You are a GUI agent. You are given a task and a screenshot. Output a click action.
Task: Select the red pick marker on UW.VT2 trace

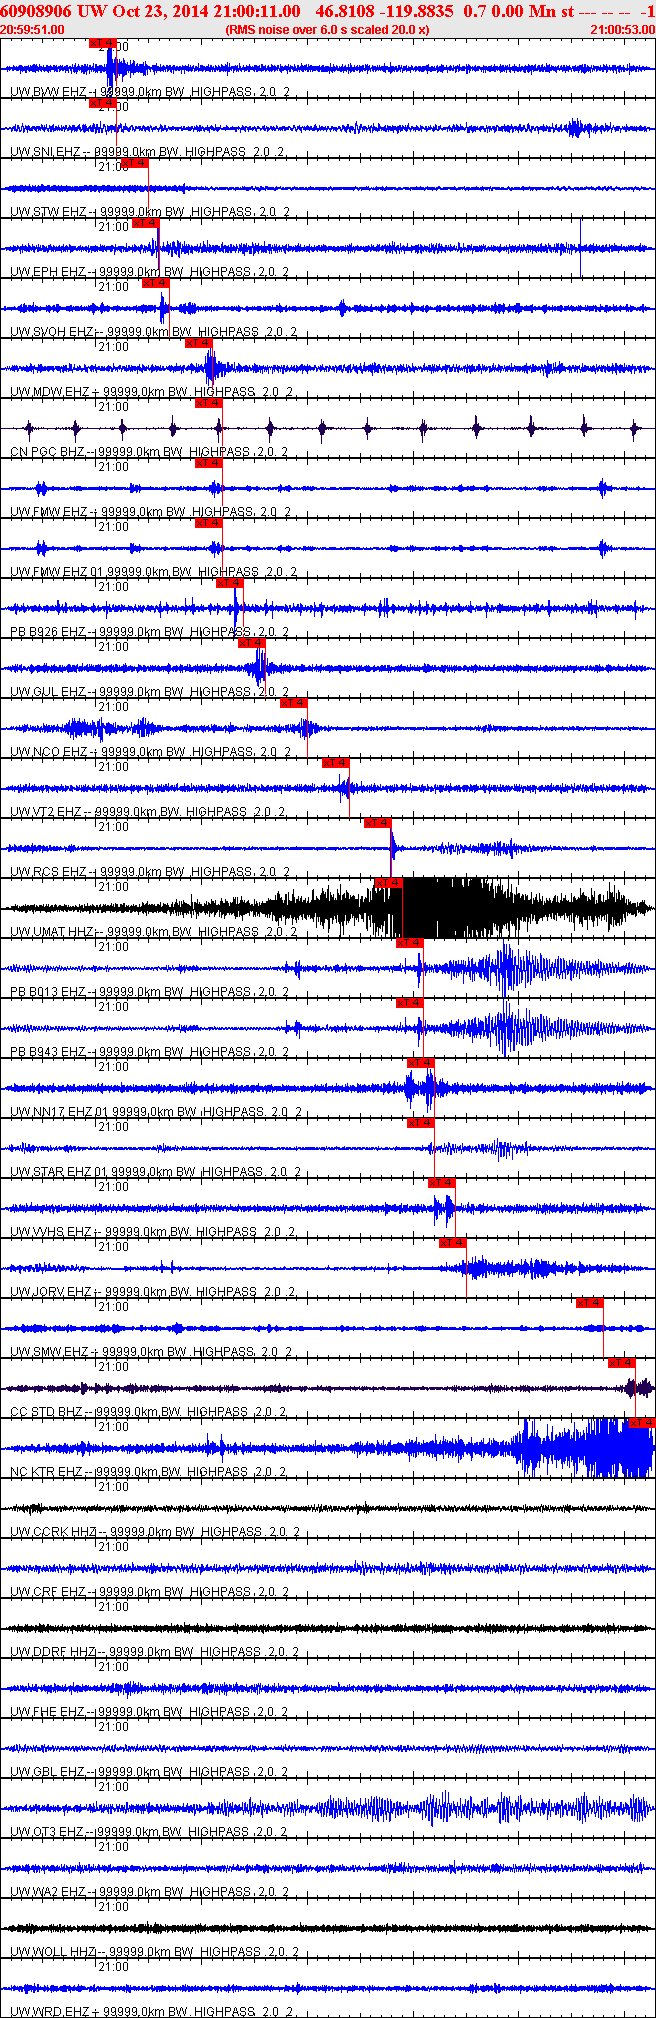(x=336, y=763)
